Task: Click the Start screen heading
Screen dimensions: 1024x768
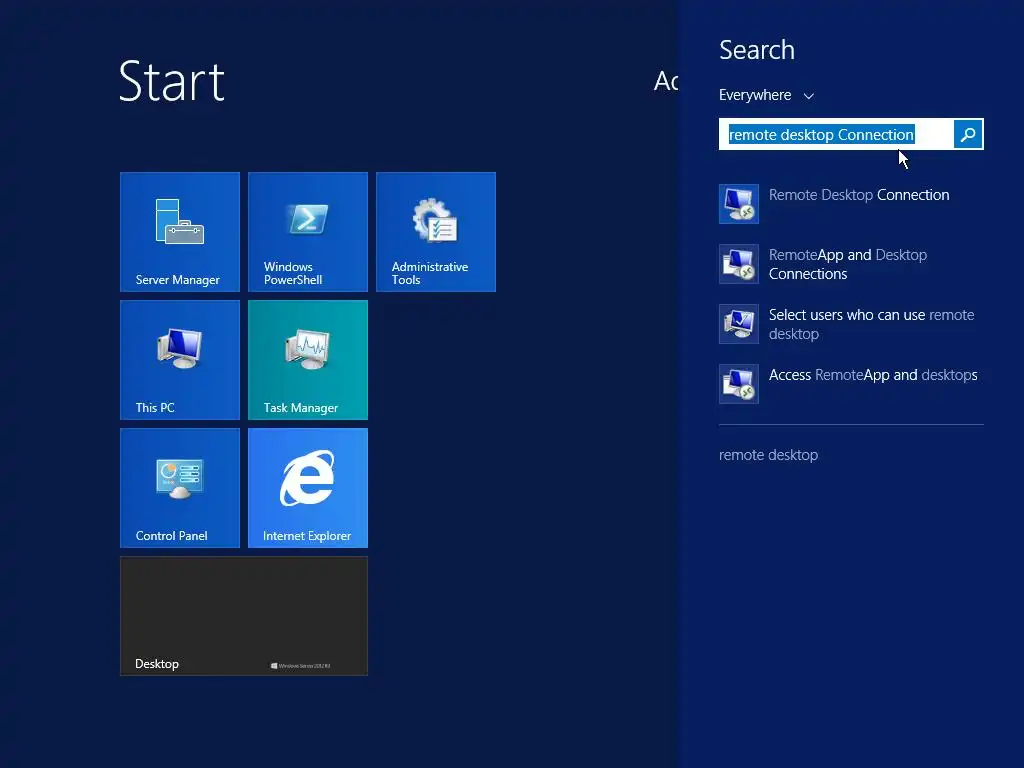Action: [x=172, y=81]
